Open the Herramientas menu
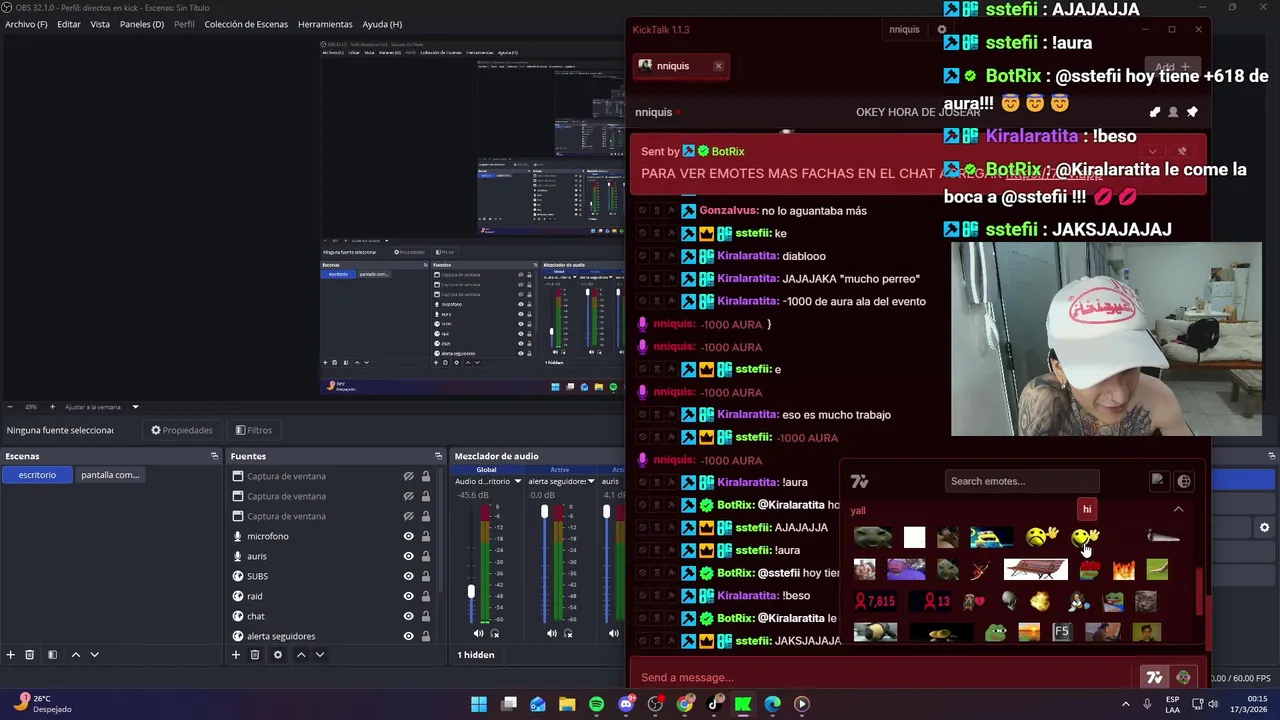Screen dimensions: 1280x720 point(325,24)
